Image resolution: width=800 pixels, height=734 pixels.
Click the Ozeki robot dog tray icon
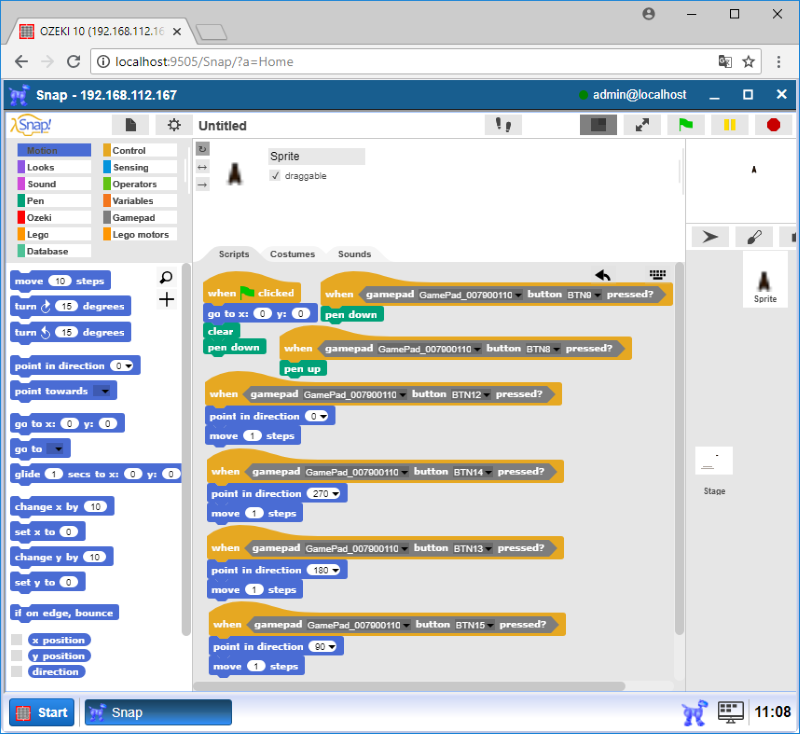point(694,712)
